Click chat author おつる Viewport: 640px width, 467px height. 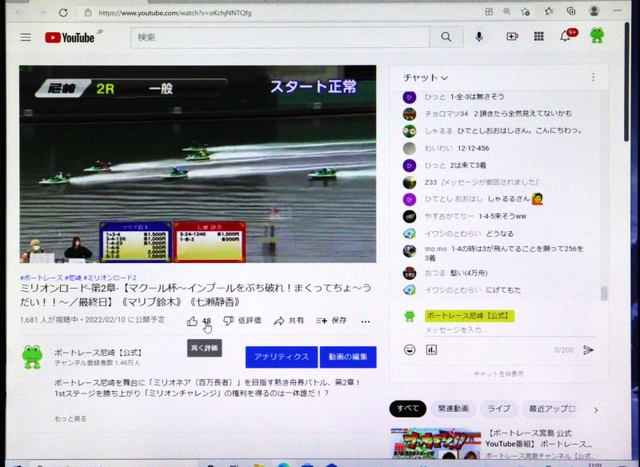pyautogui.click(x=435, y=273)
